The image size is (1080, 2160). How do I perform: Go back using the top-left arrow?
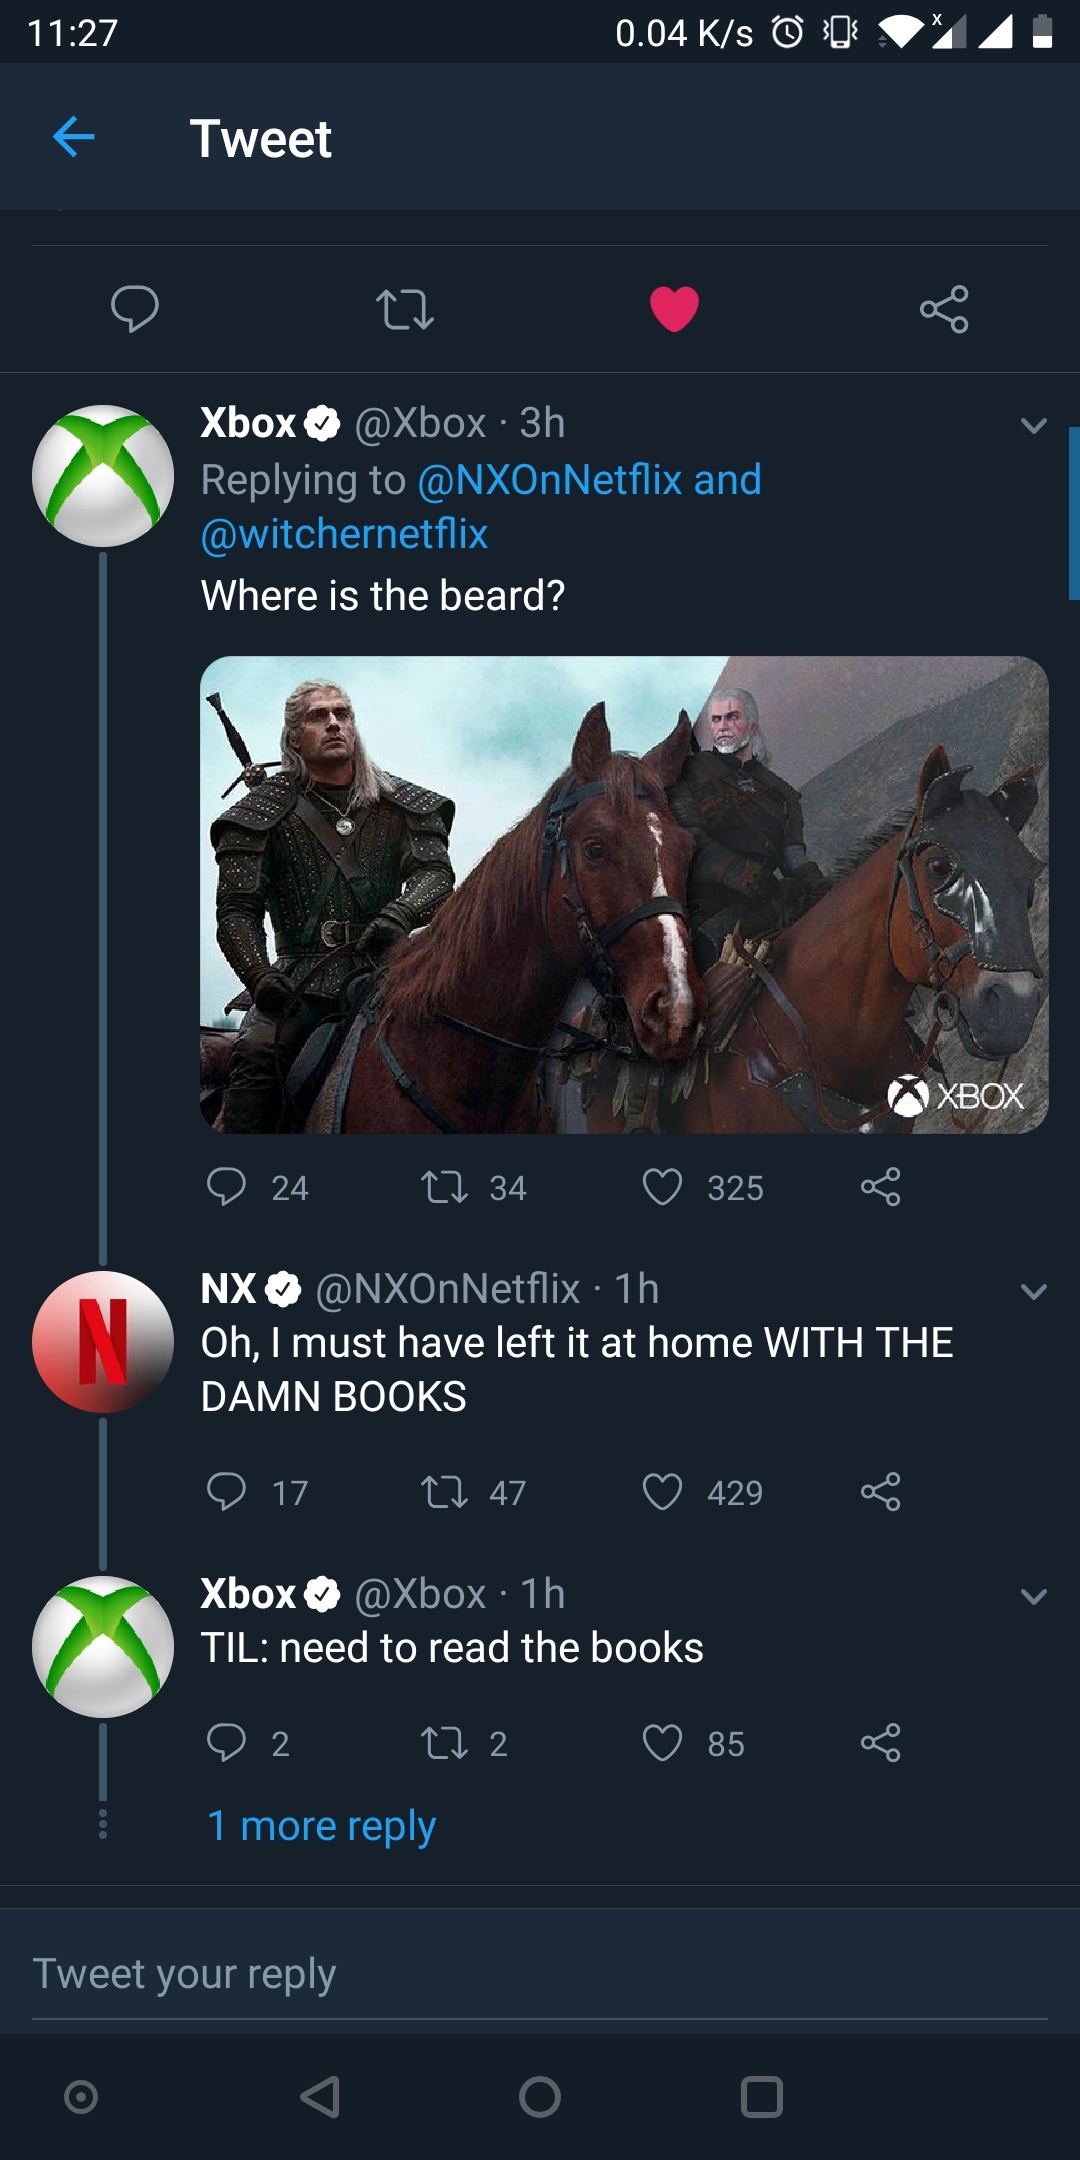74,137
